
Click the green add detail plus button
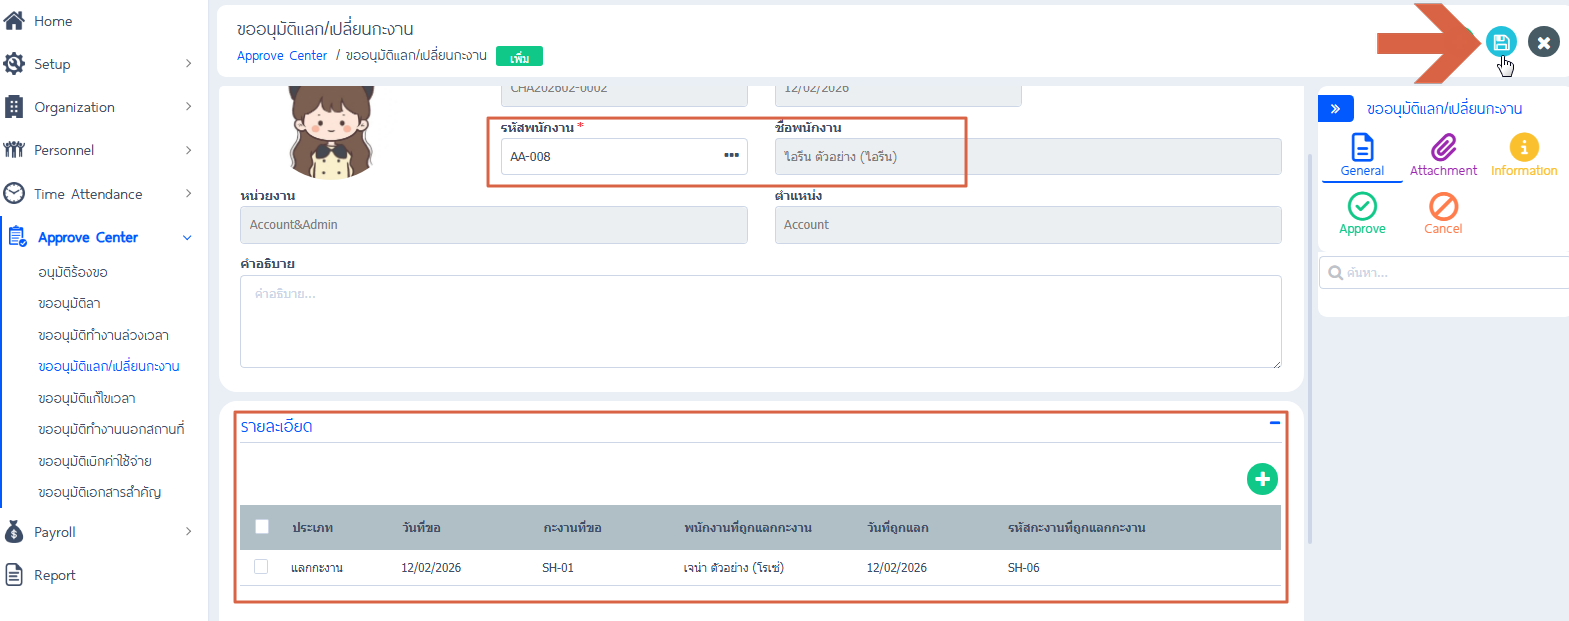(x=1262, y=479)
